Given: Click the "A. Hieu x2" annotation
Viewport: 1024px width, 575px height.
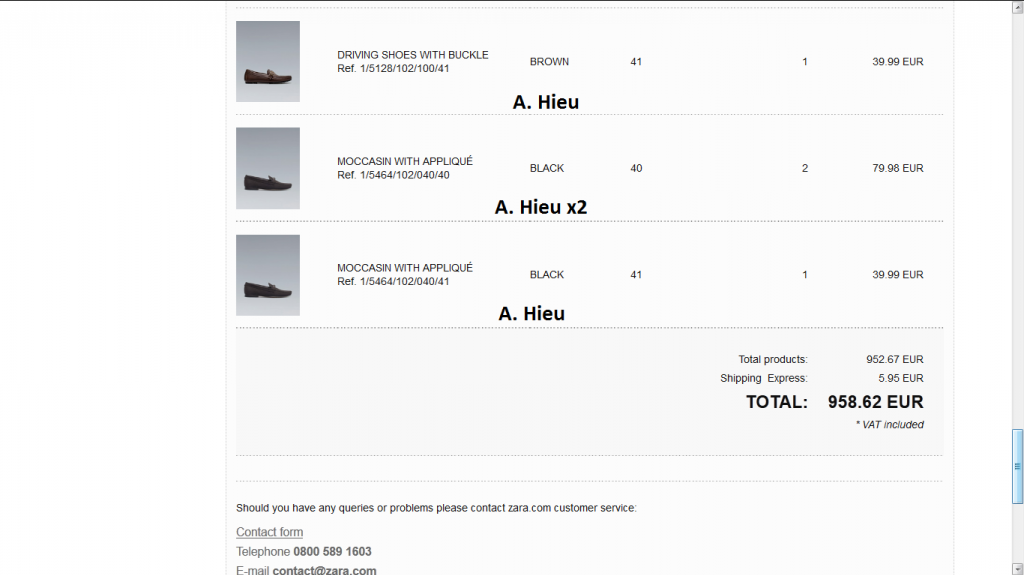Looking at the screenshot, I should [541, 207].
